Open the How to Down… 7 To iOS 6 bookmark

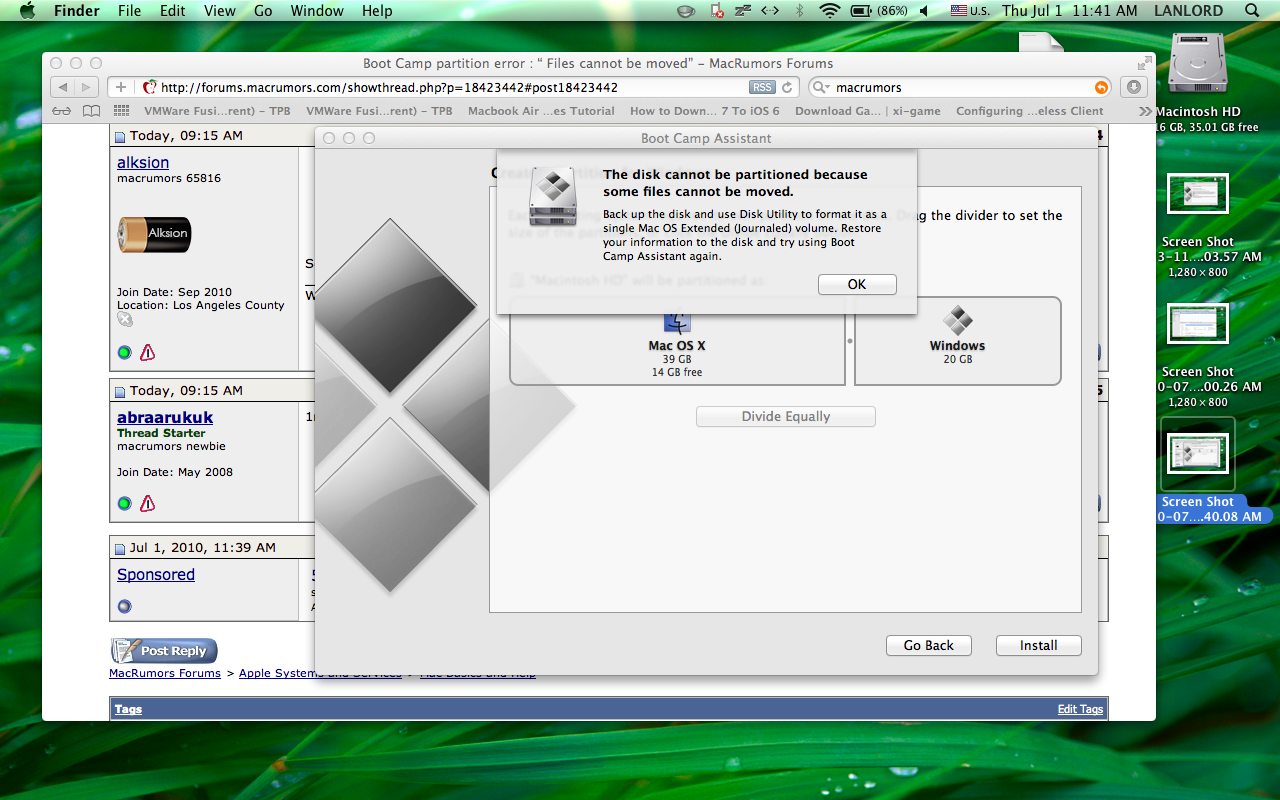click(x=704, y=111)
